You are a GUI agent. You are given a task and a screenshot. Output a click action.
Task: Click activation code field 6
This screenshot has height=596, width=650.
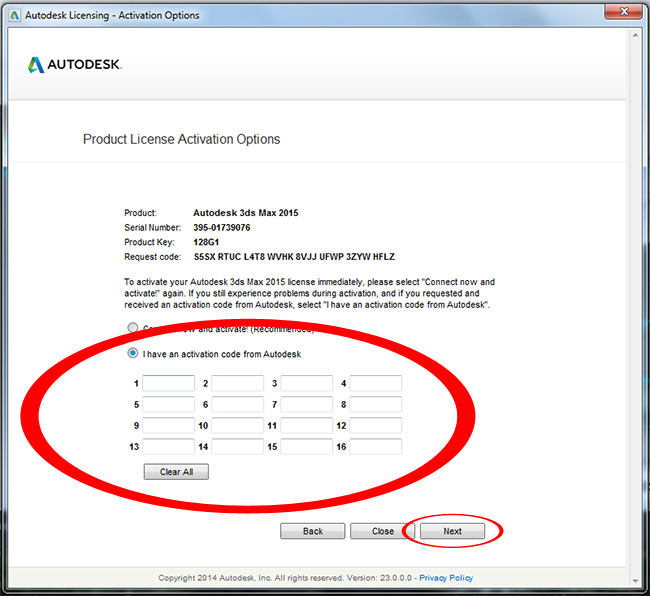(x=238, y=404)
